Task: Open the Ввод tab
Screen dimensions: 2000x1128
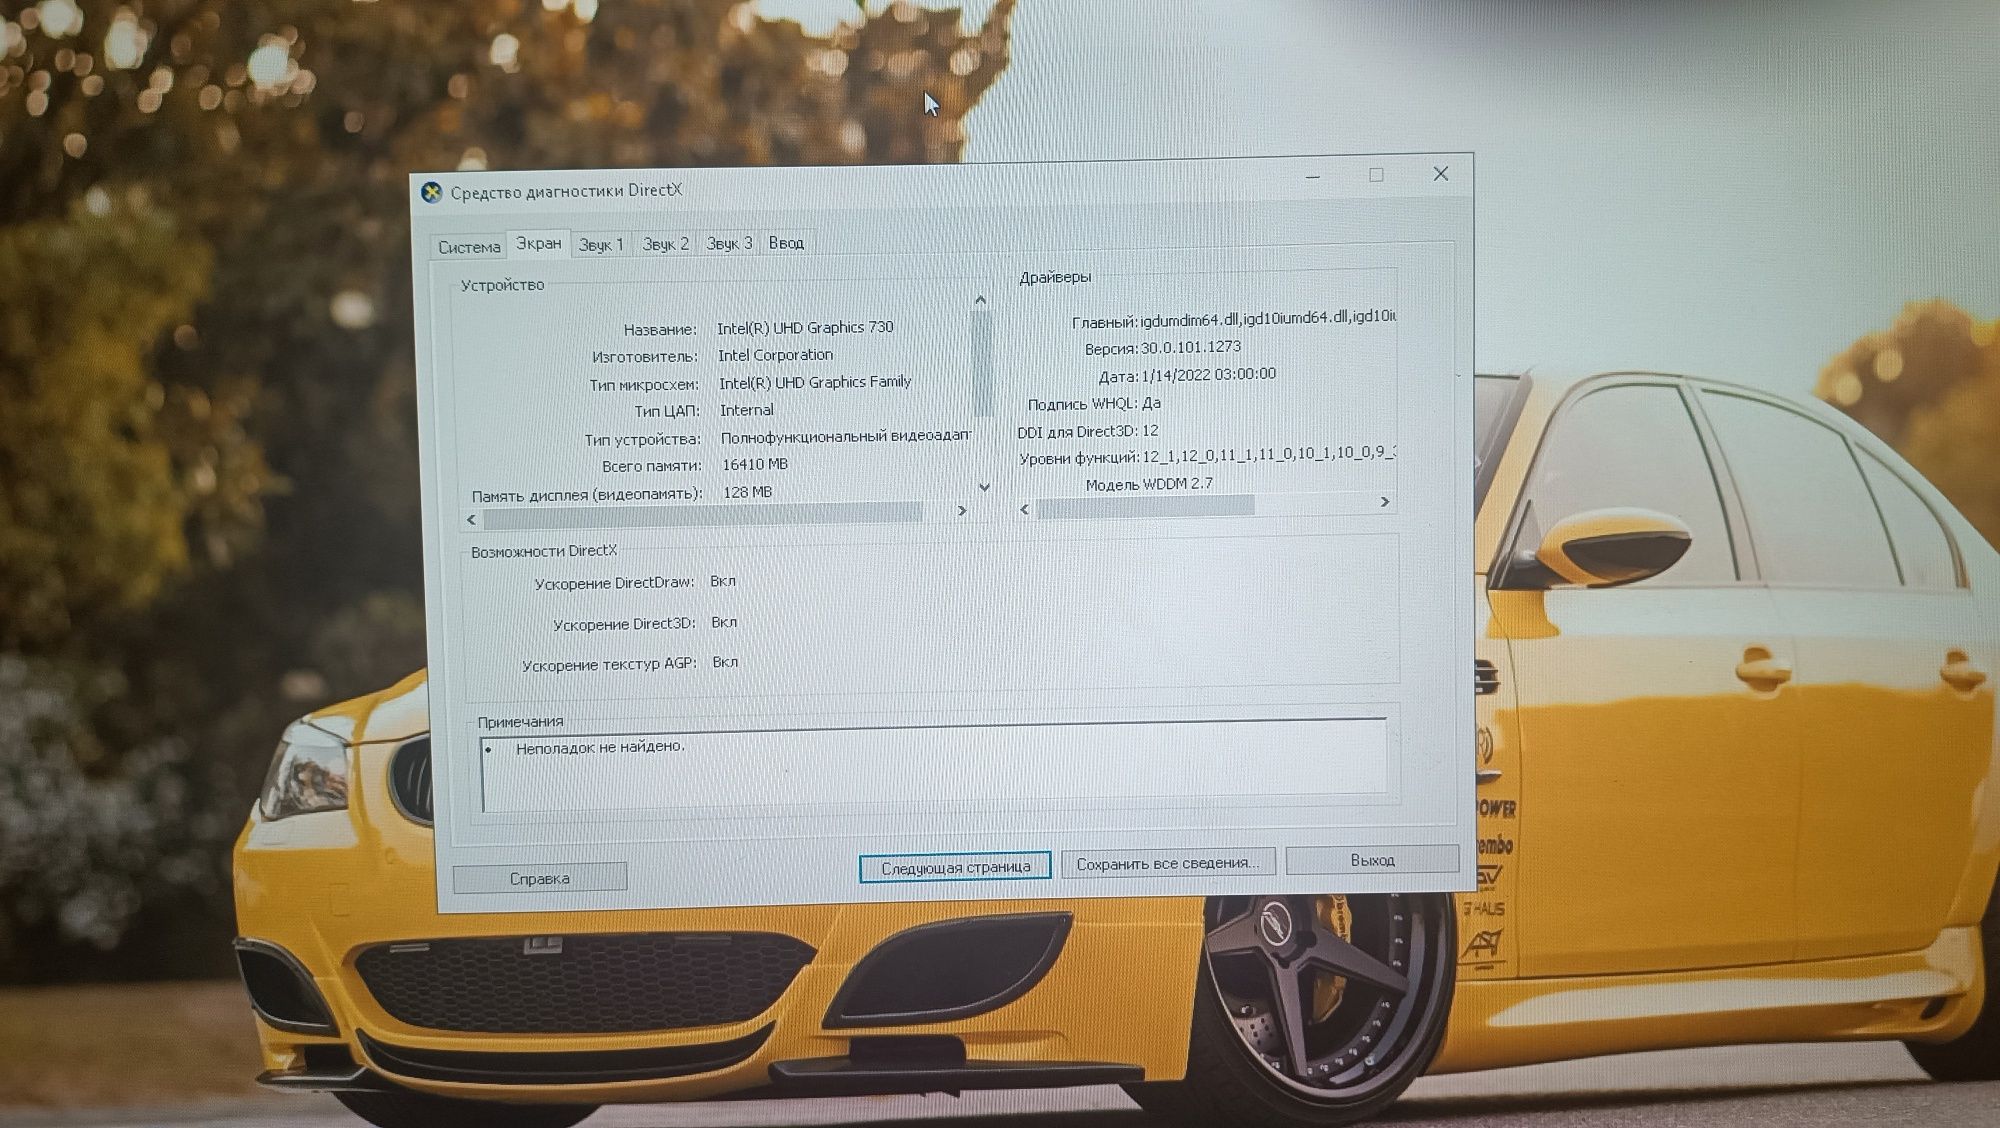Action: point(786,242)
